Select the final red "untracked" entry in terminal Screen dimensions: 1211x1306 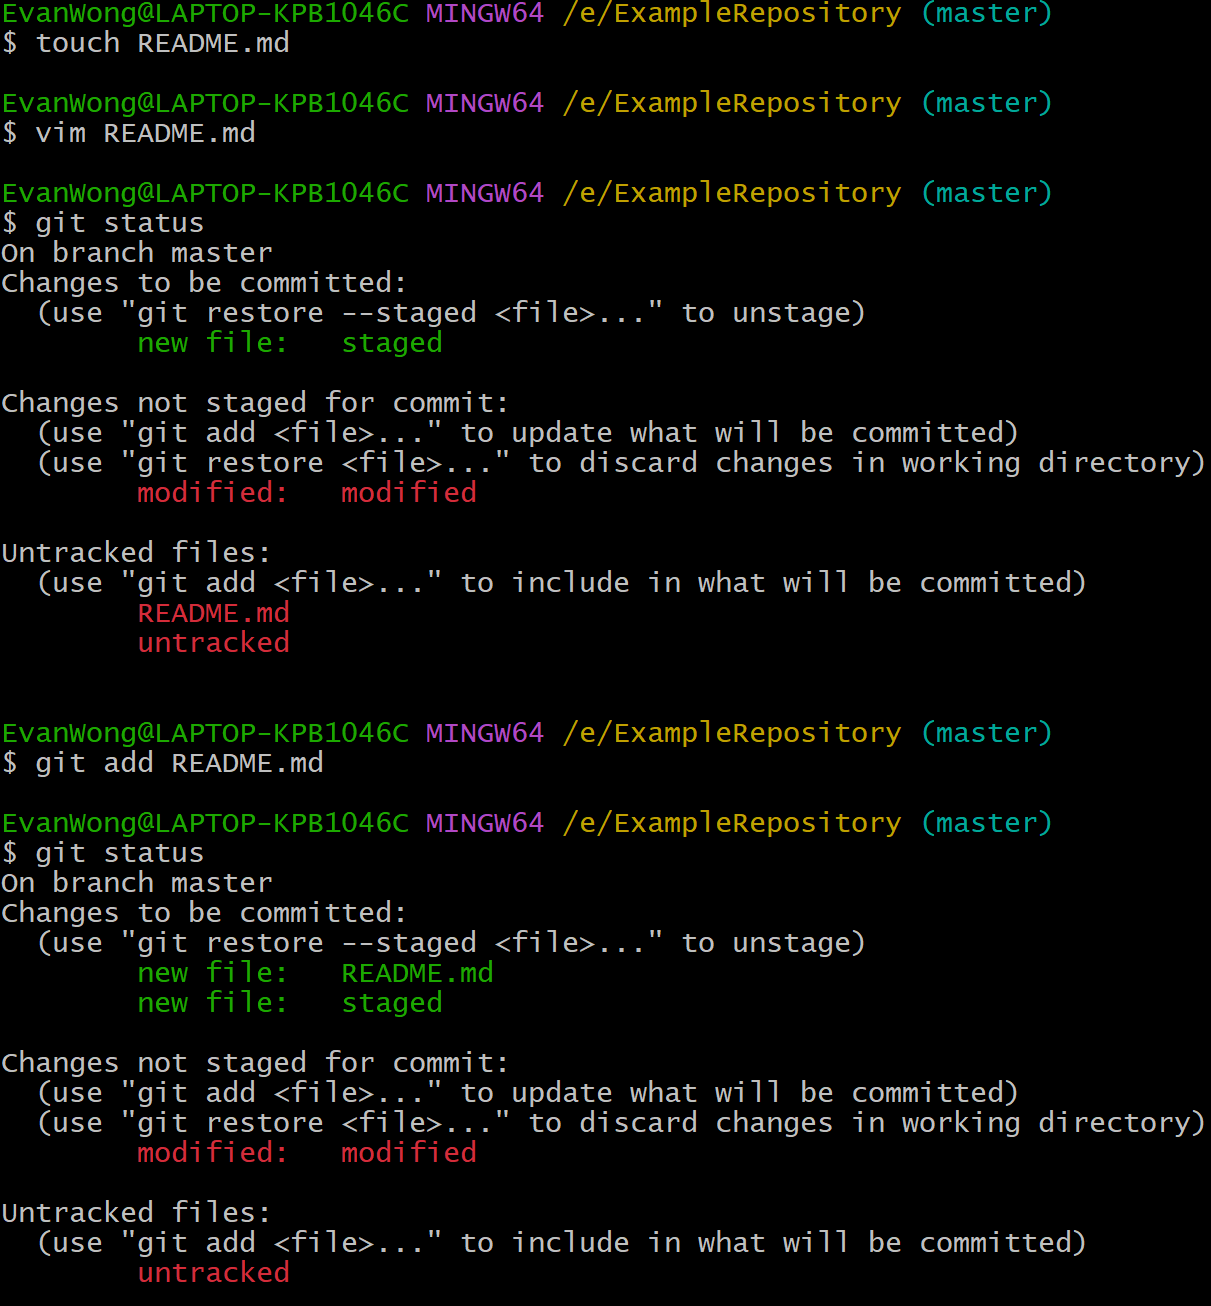click(213, 1273)
